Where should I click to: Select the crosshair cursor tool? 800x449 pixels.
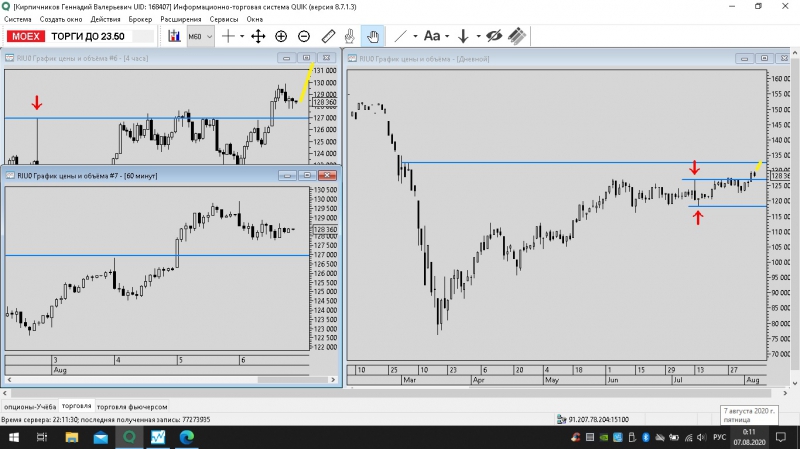[x=229, y=36]
